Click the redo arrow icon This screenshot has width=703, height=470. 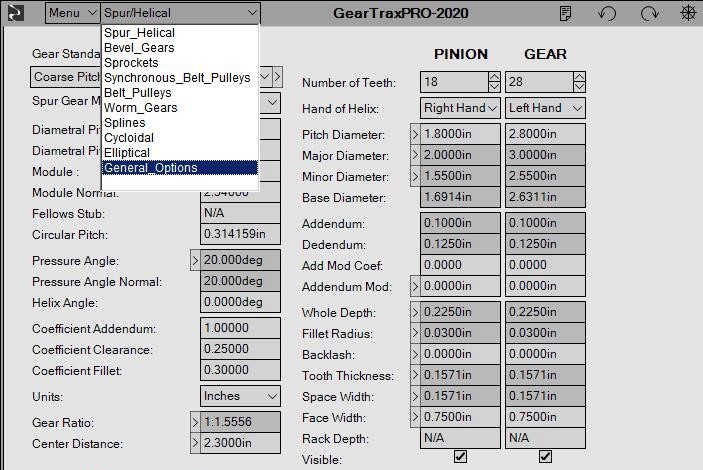[649, 13]
